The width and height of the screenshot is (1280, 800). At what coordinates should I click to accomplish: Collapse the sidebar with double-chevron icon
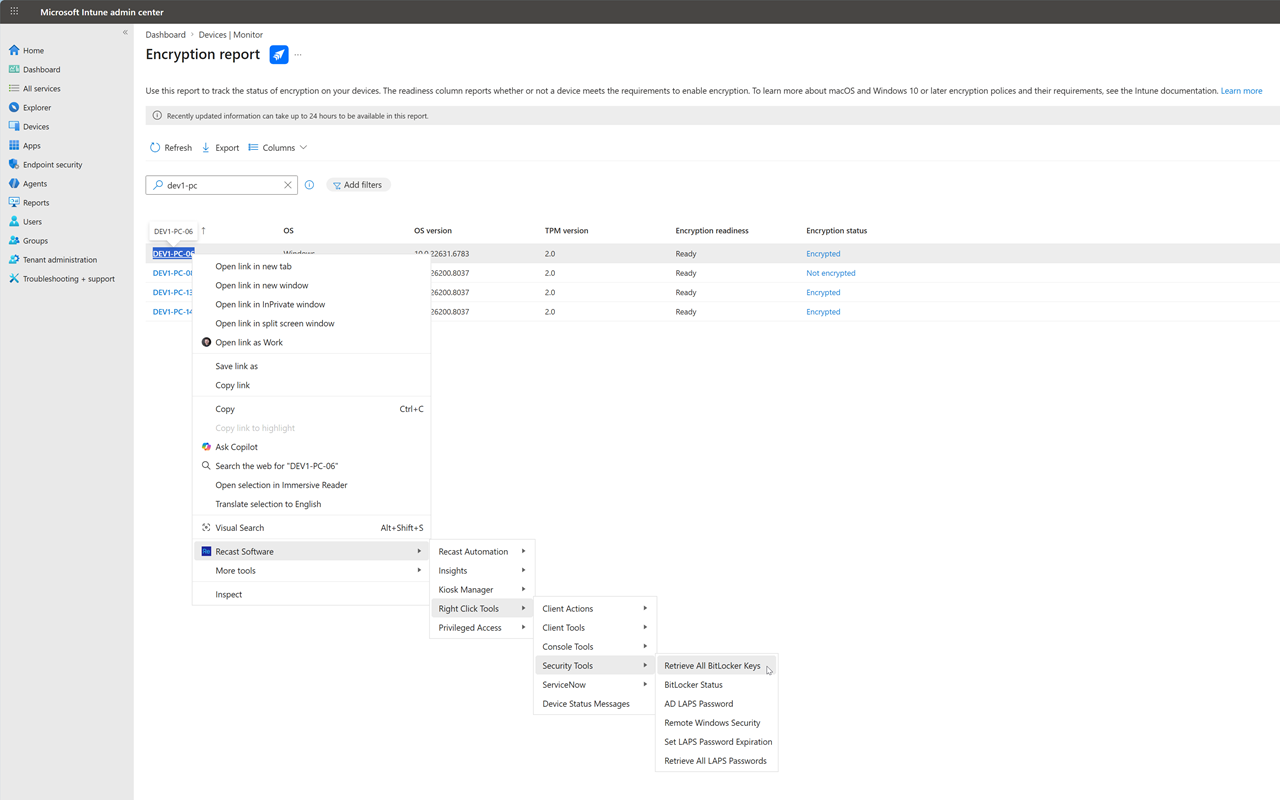[125, 33]
